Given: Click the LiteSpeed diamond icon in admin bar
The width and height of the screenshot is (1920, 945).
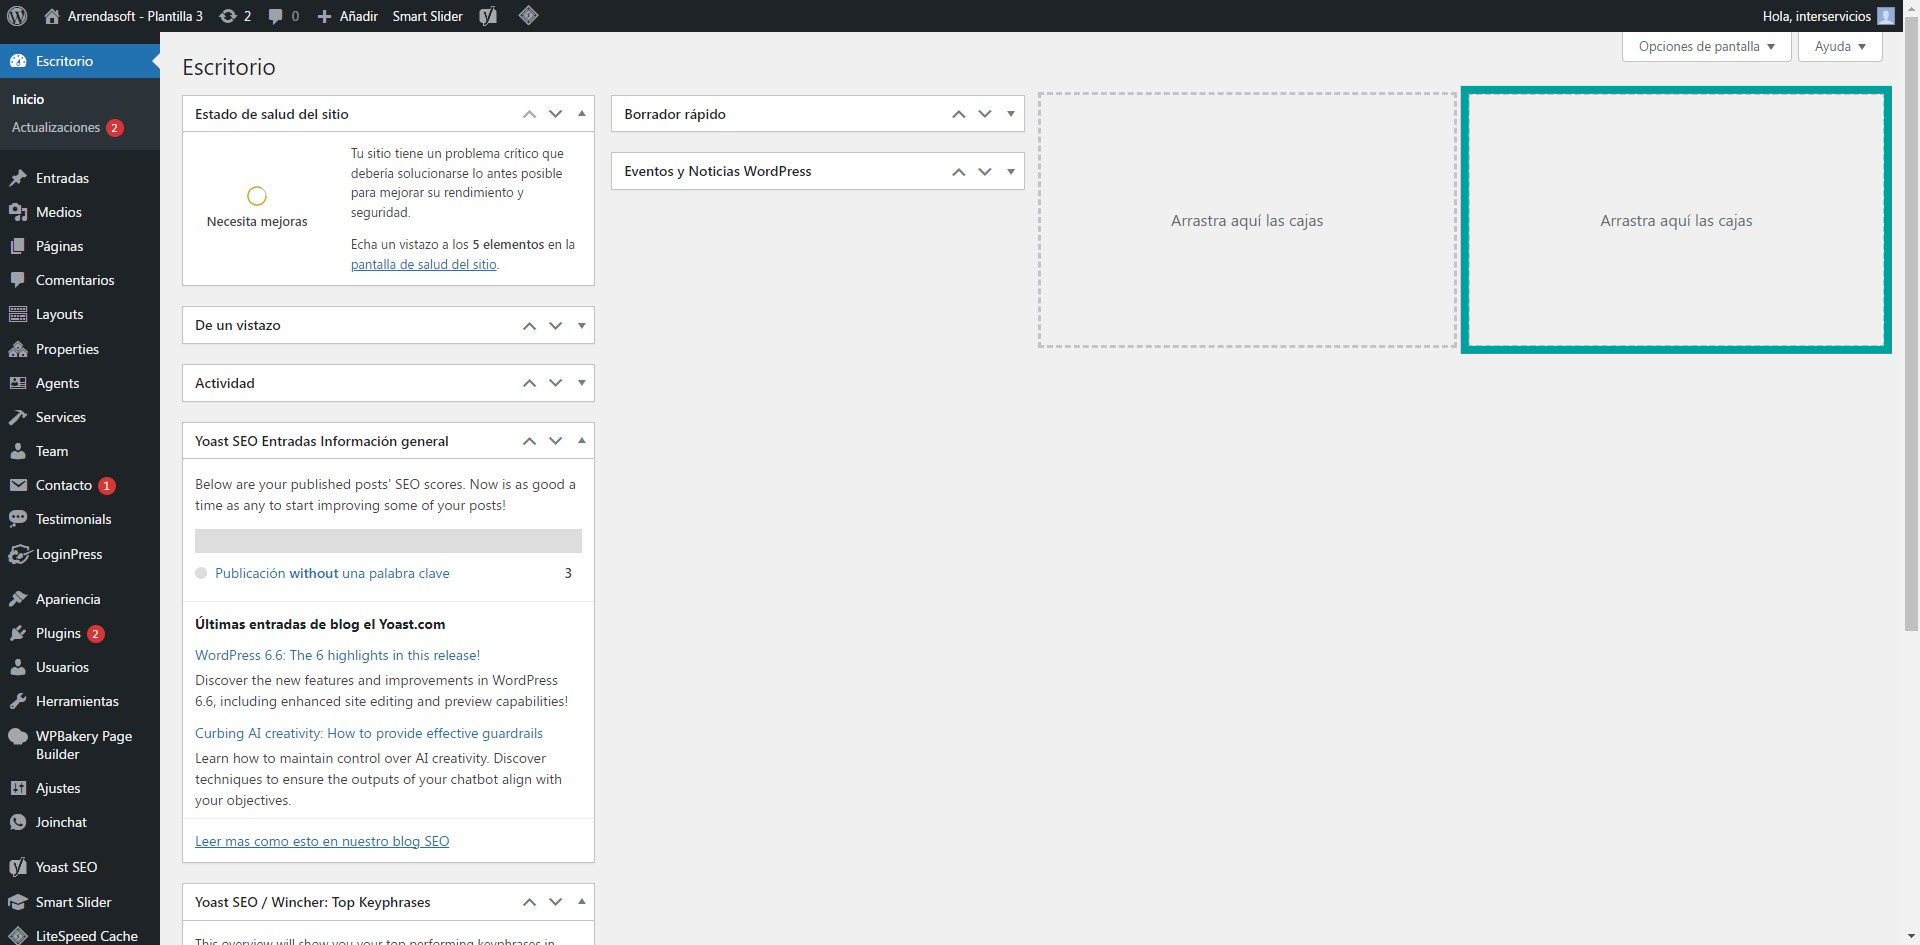Looking at the screenshot, I should tap(529, 15).
